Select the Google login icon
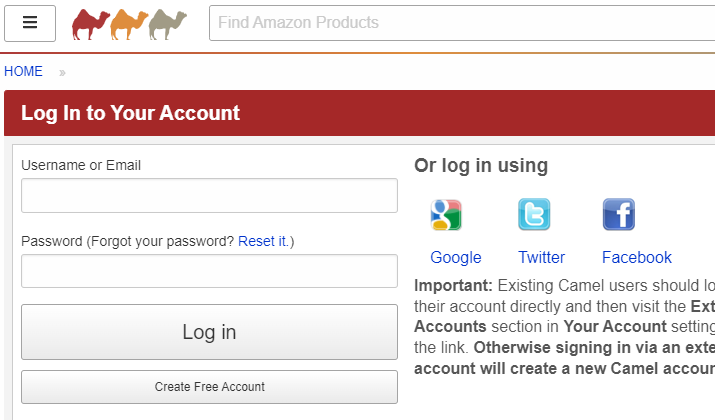715x420 pixels. coord(446,215)
